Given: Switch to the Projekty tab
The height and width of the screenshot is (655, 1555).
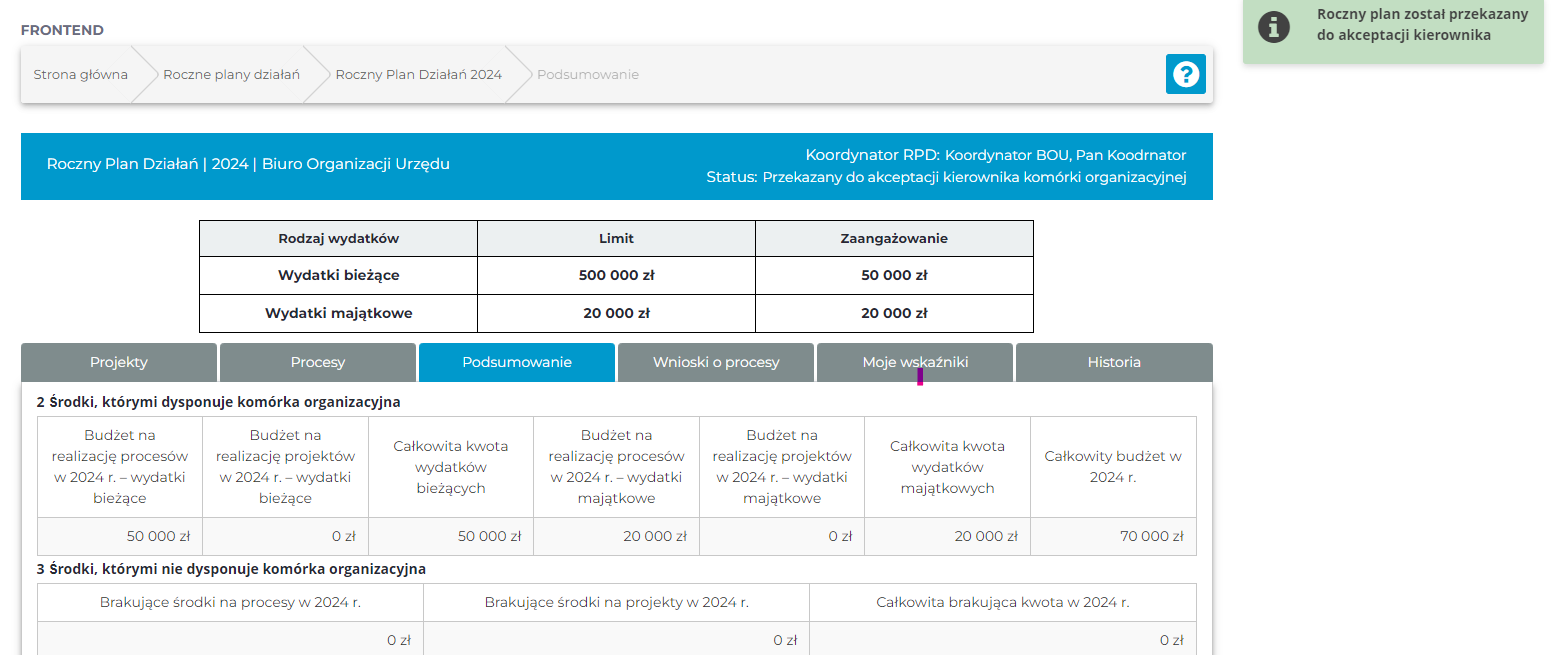Looking at the screenshot, I should point(119,362).
